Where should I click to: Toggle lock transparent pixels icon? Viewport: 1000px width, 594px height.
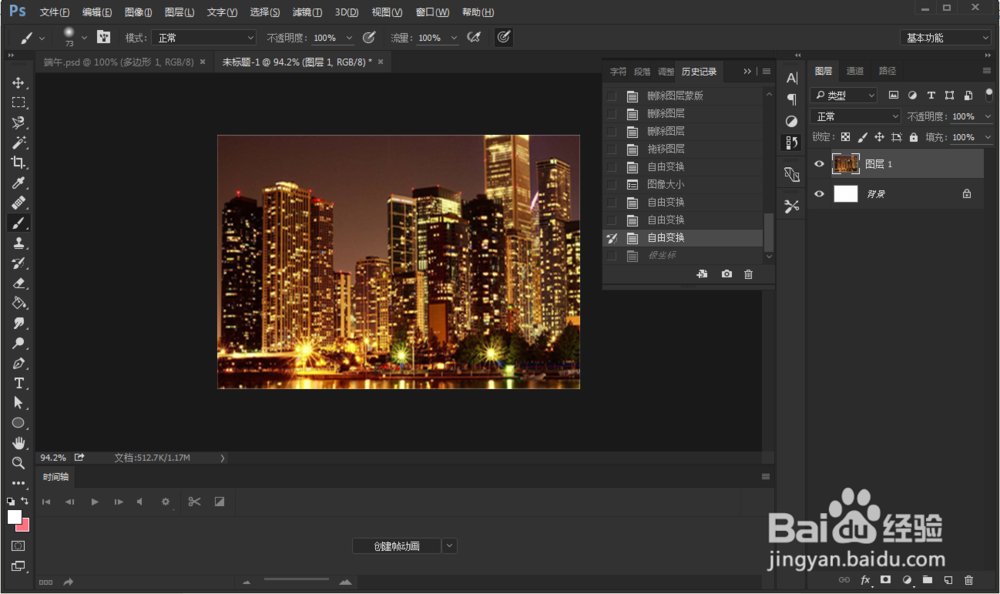[846, 137]
